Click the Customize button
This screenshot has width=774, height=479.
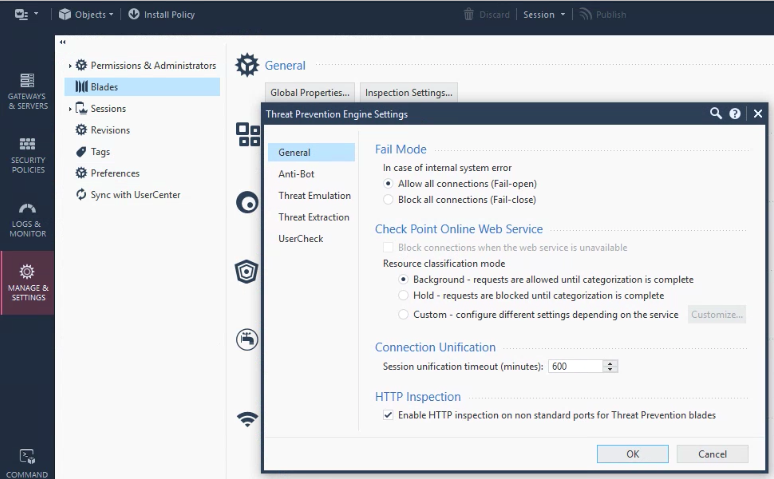(x=717, y=315)
